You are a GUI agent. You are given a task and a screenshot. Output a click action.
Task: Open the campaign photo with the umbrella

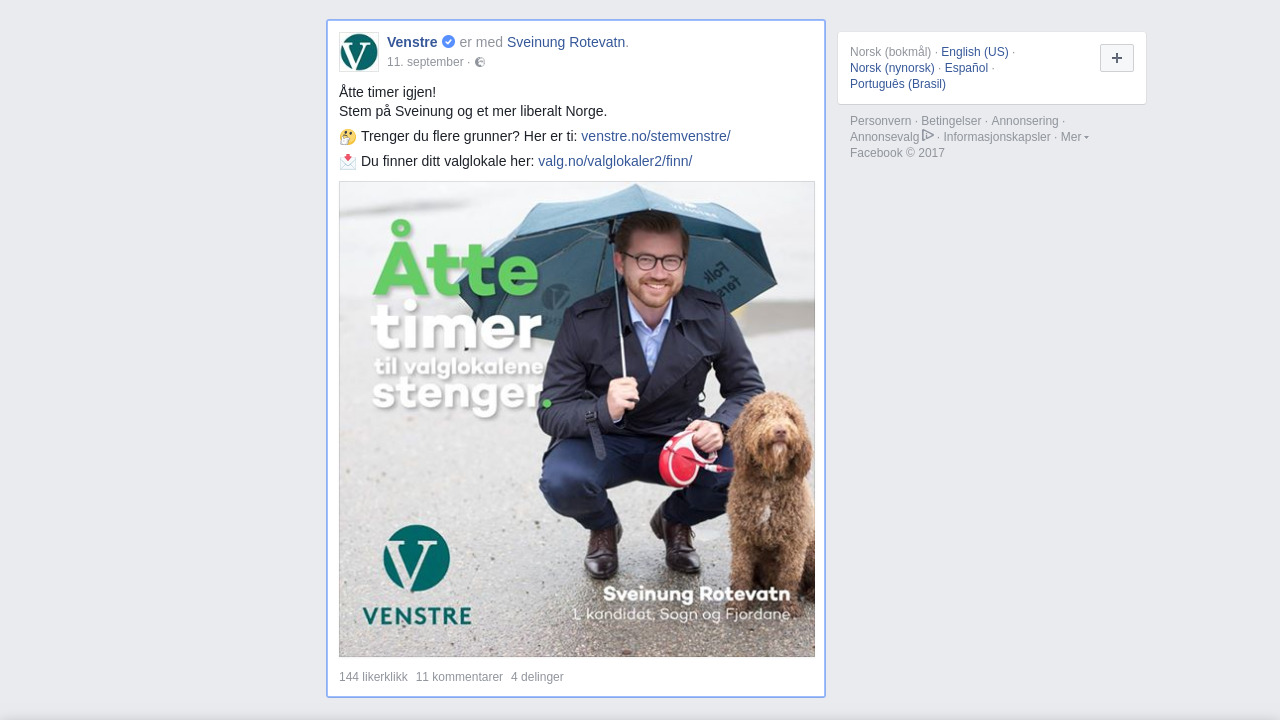pos(577,419)
